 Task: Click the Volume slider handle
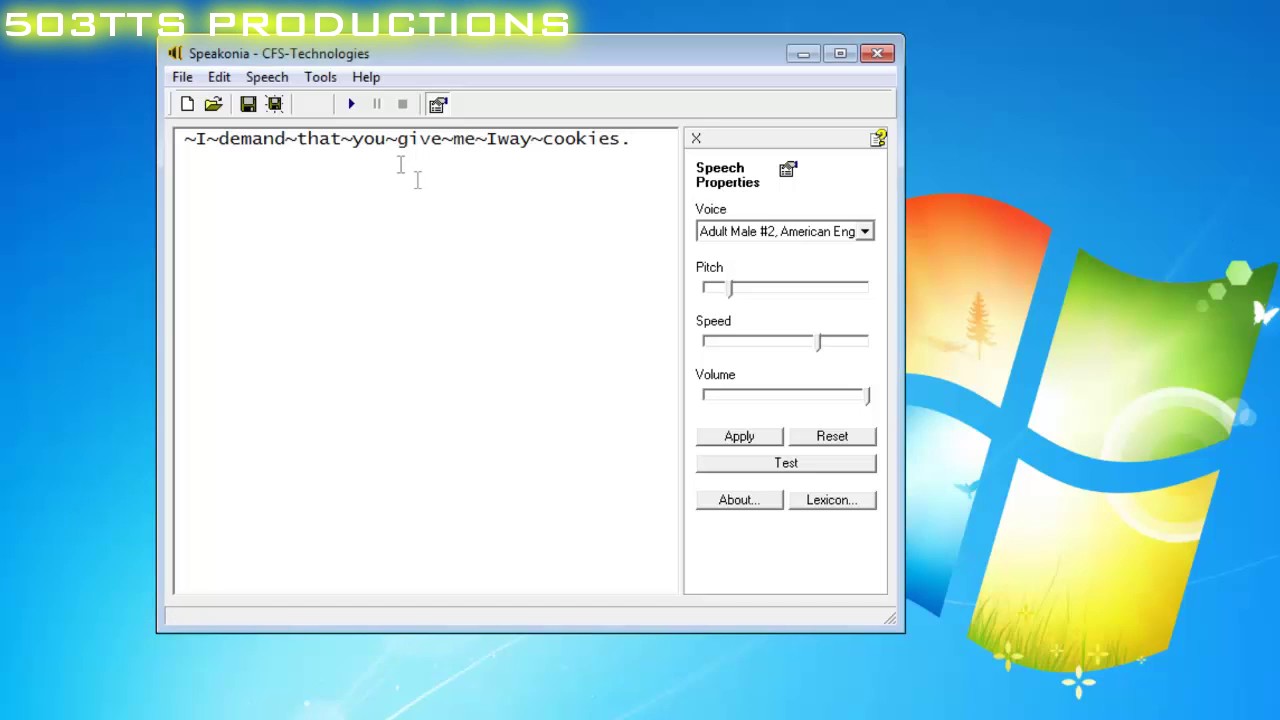pos(867,395)
